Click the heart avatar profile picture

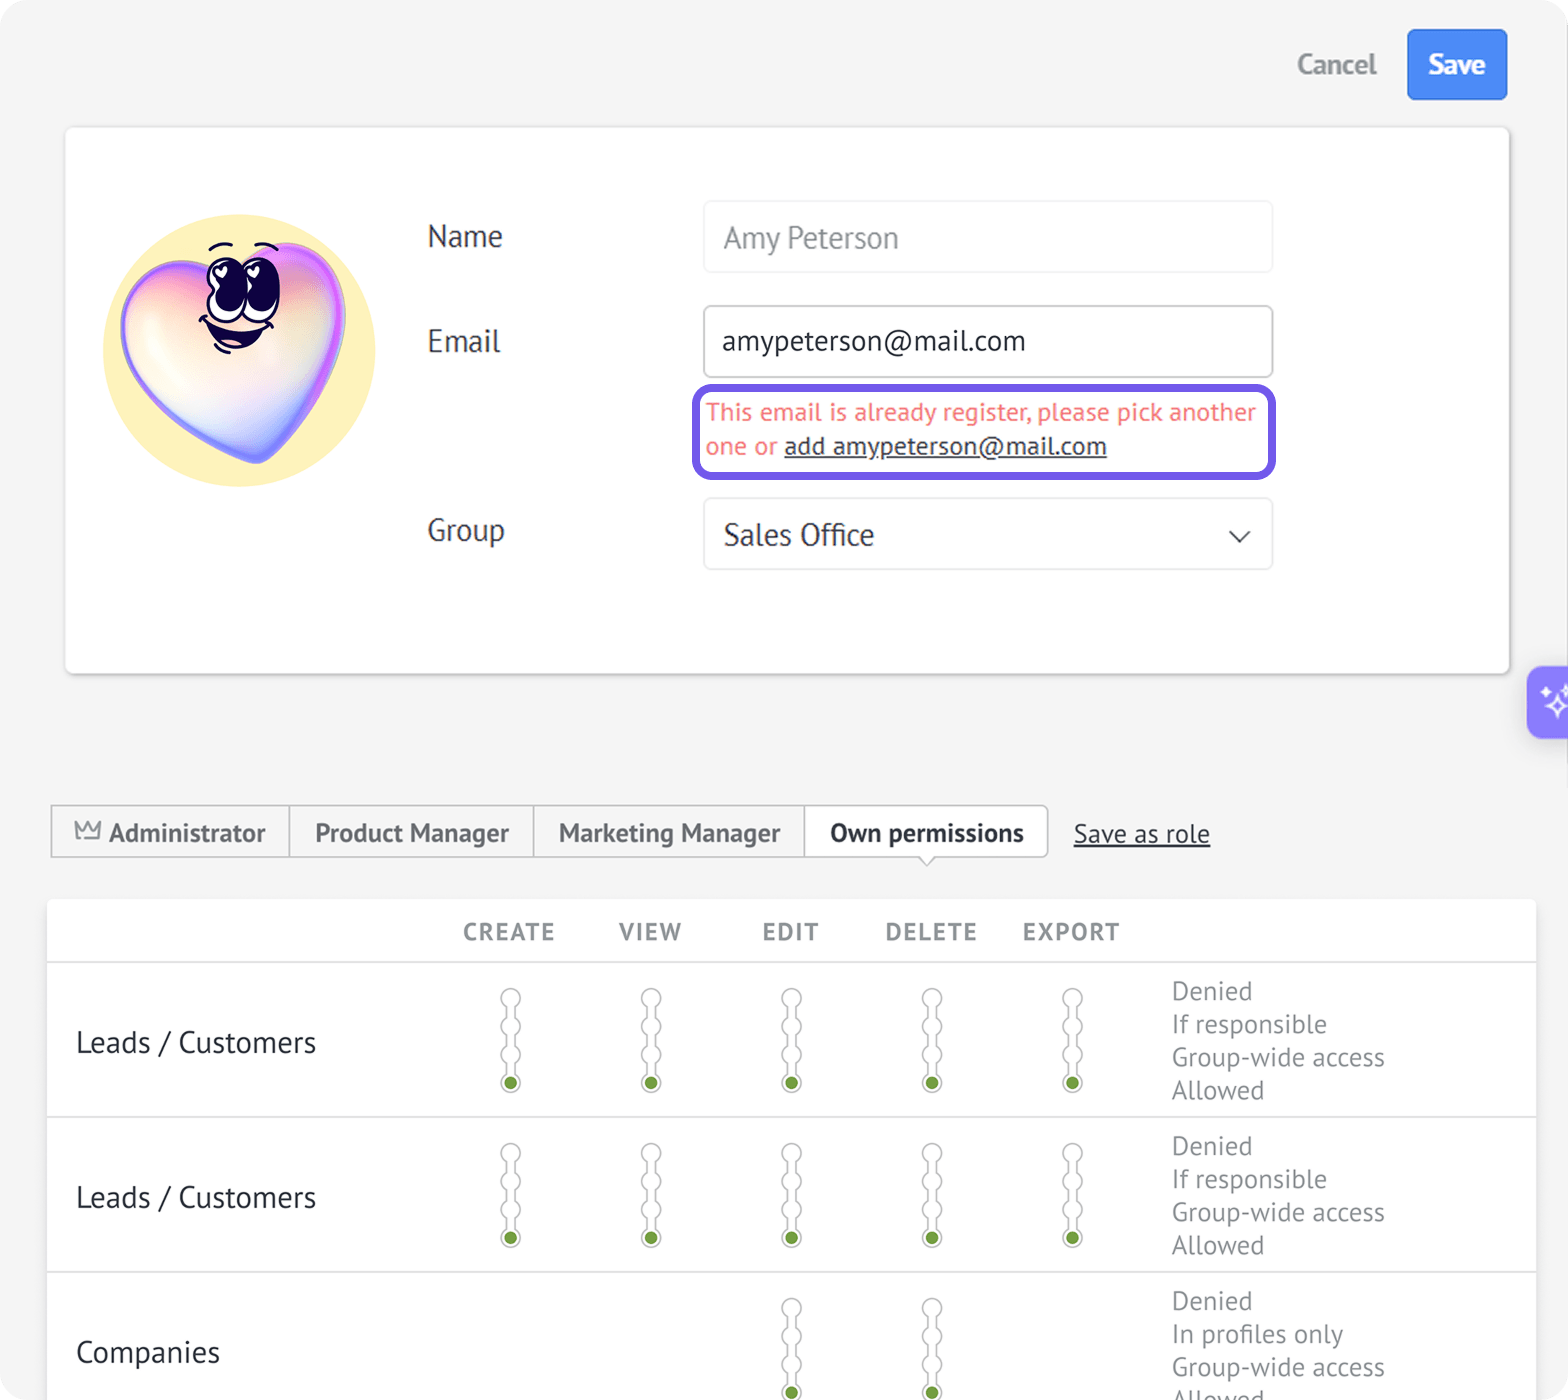[239, 350]
